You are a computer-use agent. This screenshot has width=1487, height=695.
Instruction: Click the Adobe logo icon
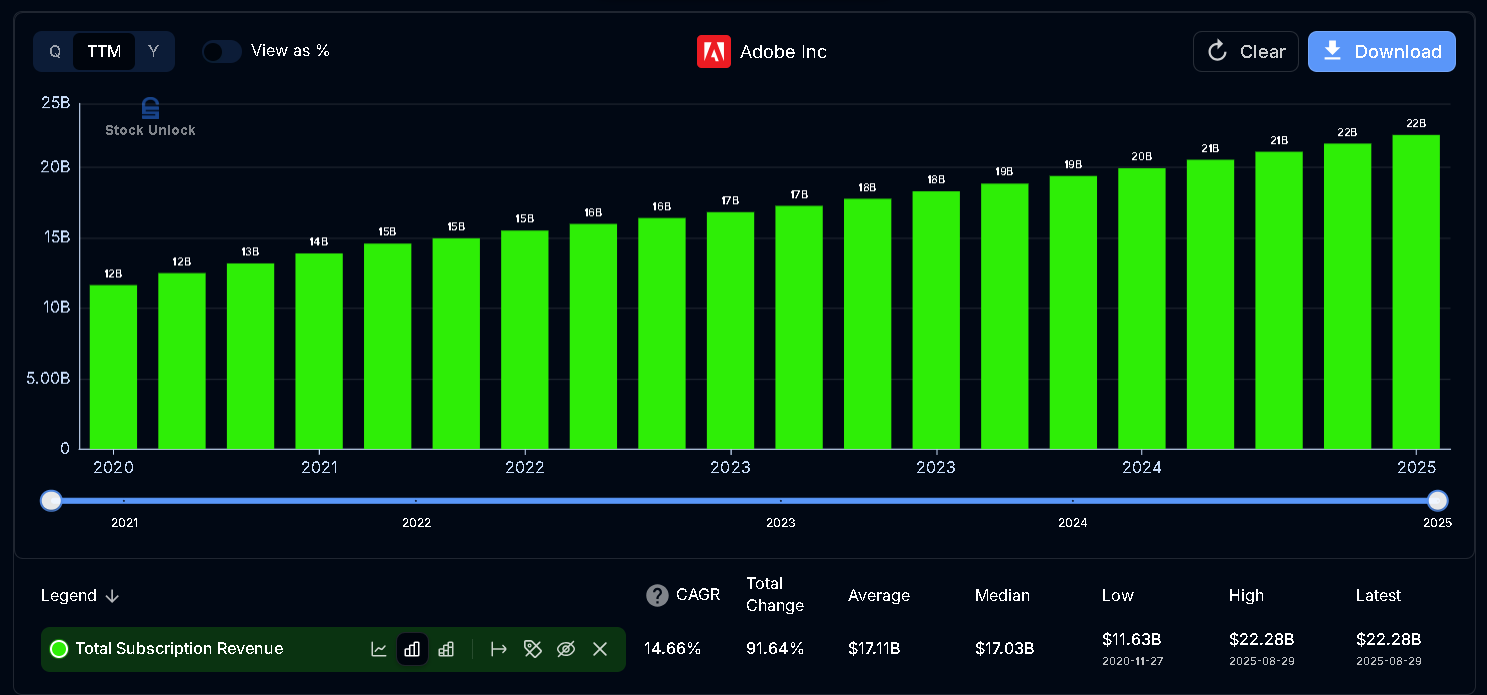click(x=714, y=52)
